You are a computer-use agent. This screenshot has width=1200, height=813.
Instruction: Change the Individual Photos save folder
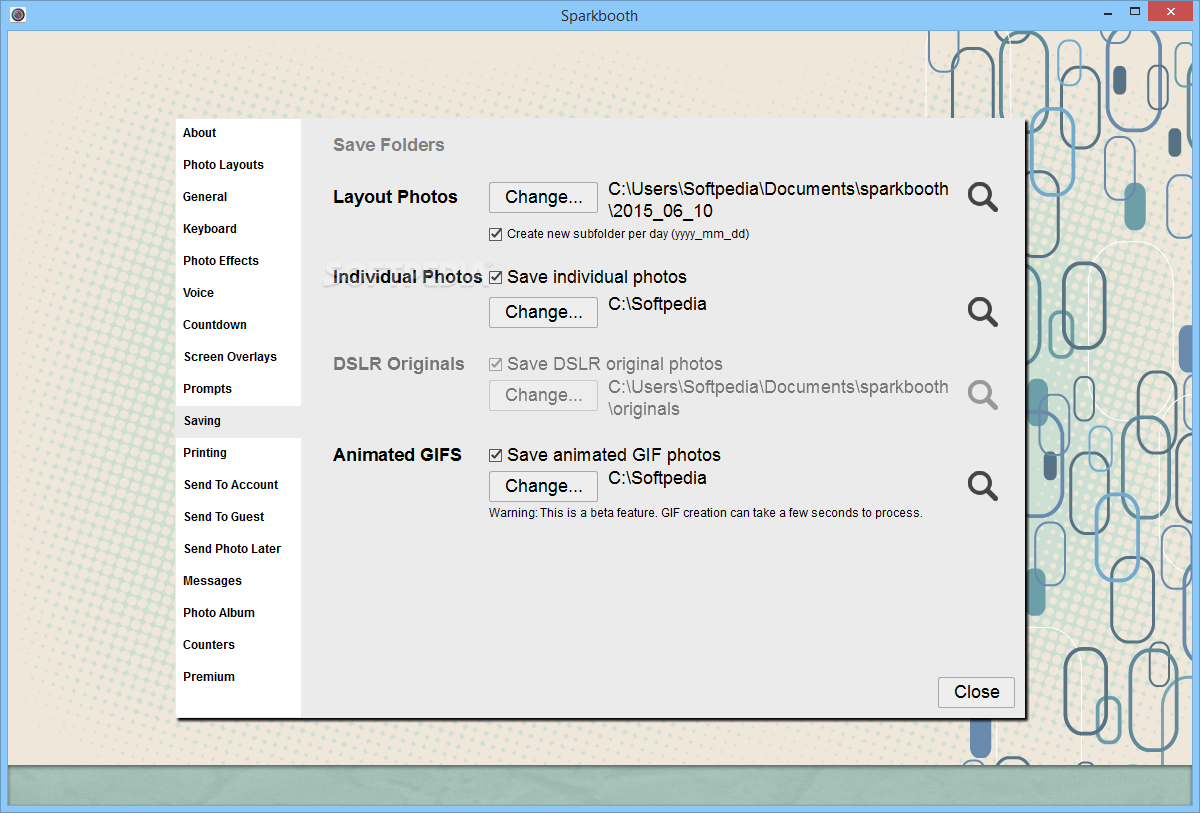(x=543, y=312)
